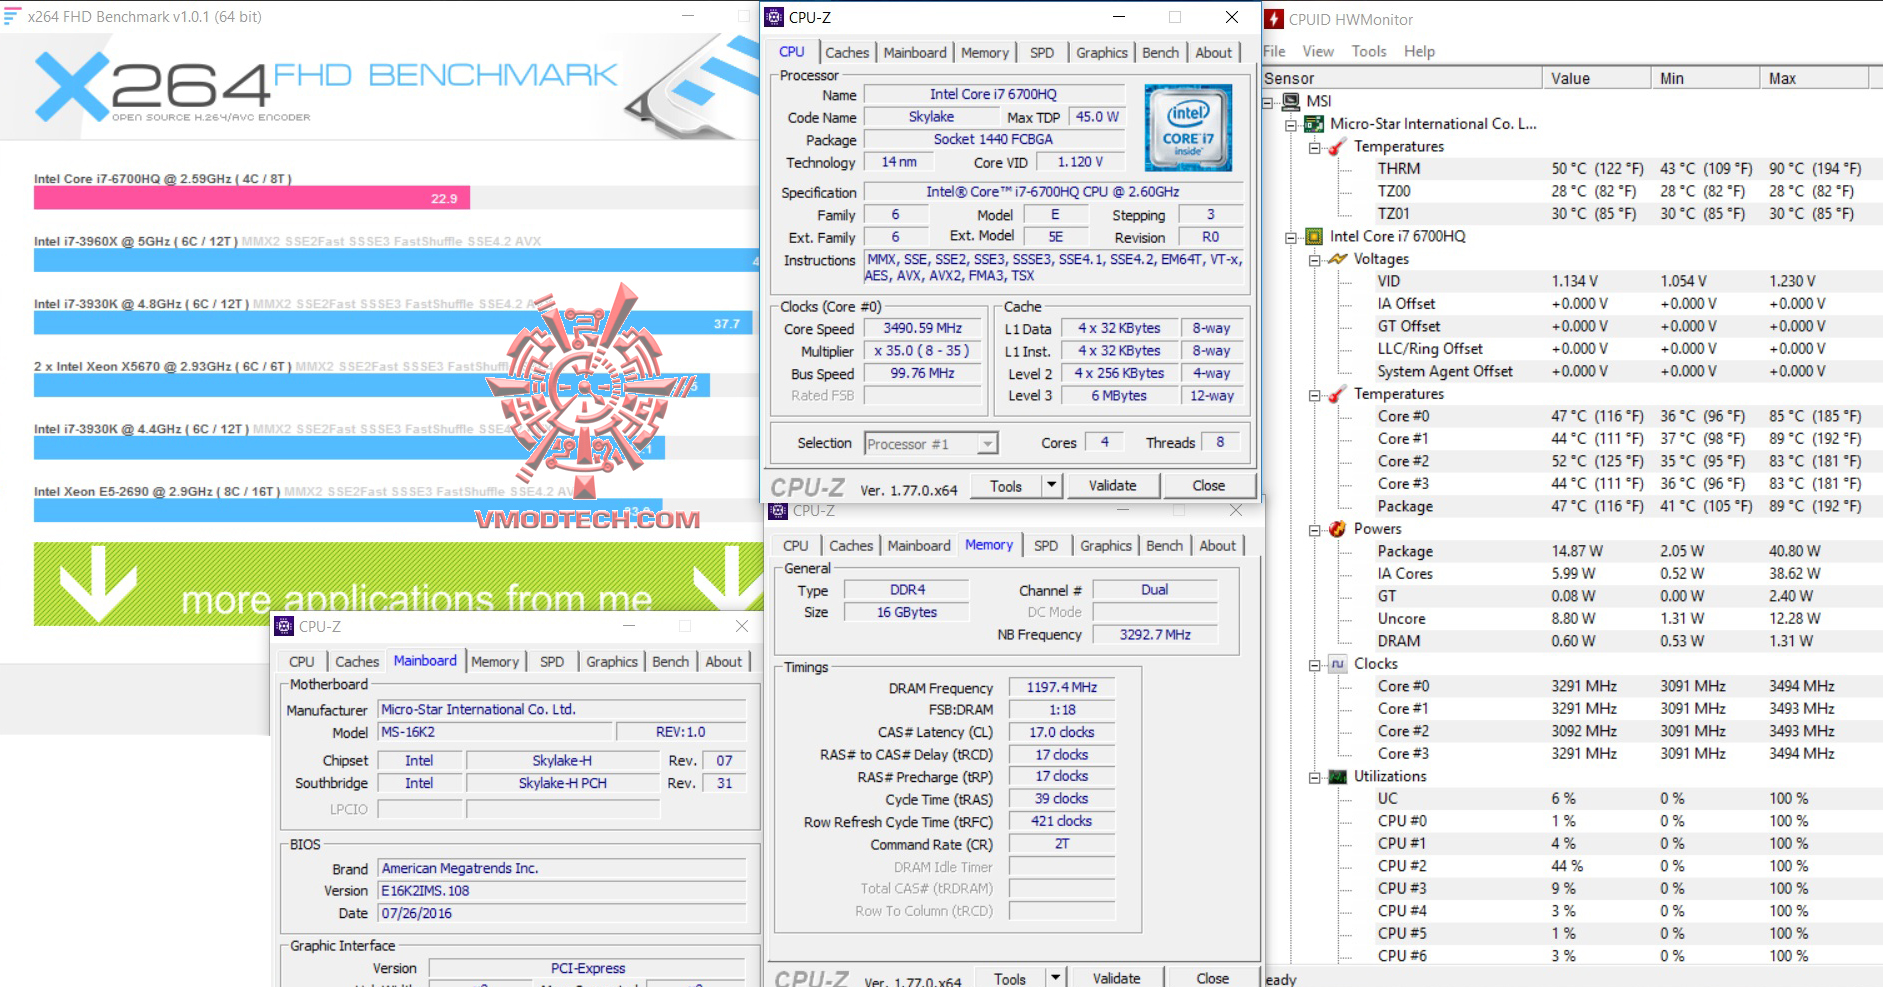Collapse the Powers tree section
1883x987 pixels.
[x=1314, y=530]
